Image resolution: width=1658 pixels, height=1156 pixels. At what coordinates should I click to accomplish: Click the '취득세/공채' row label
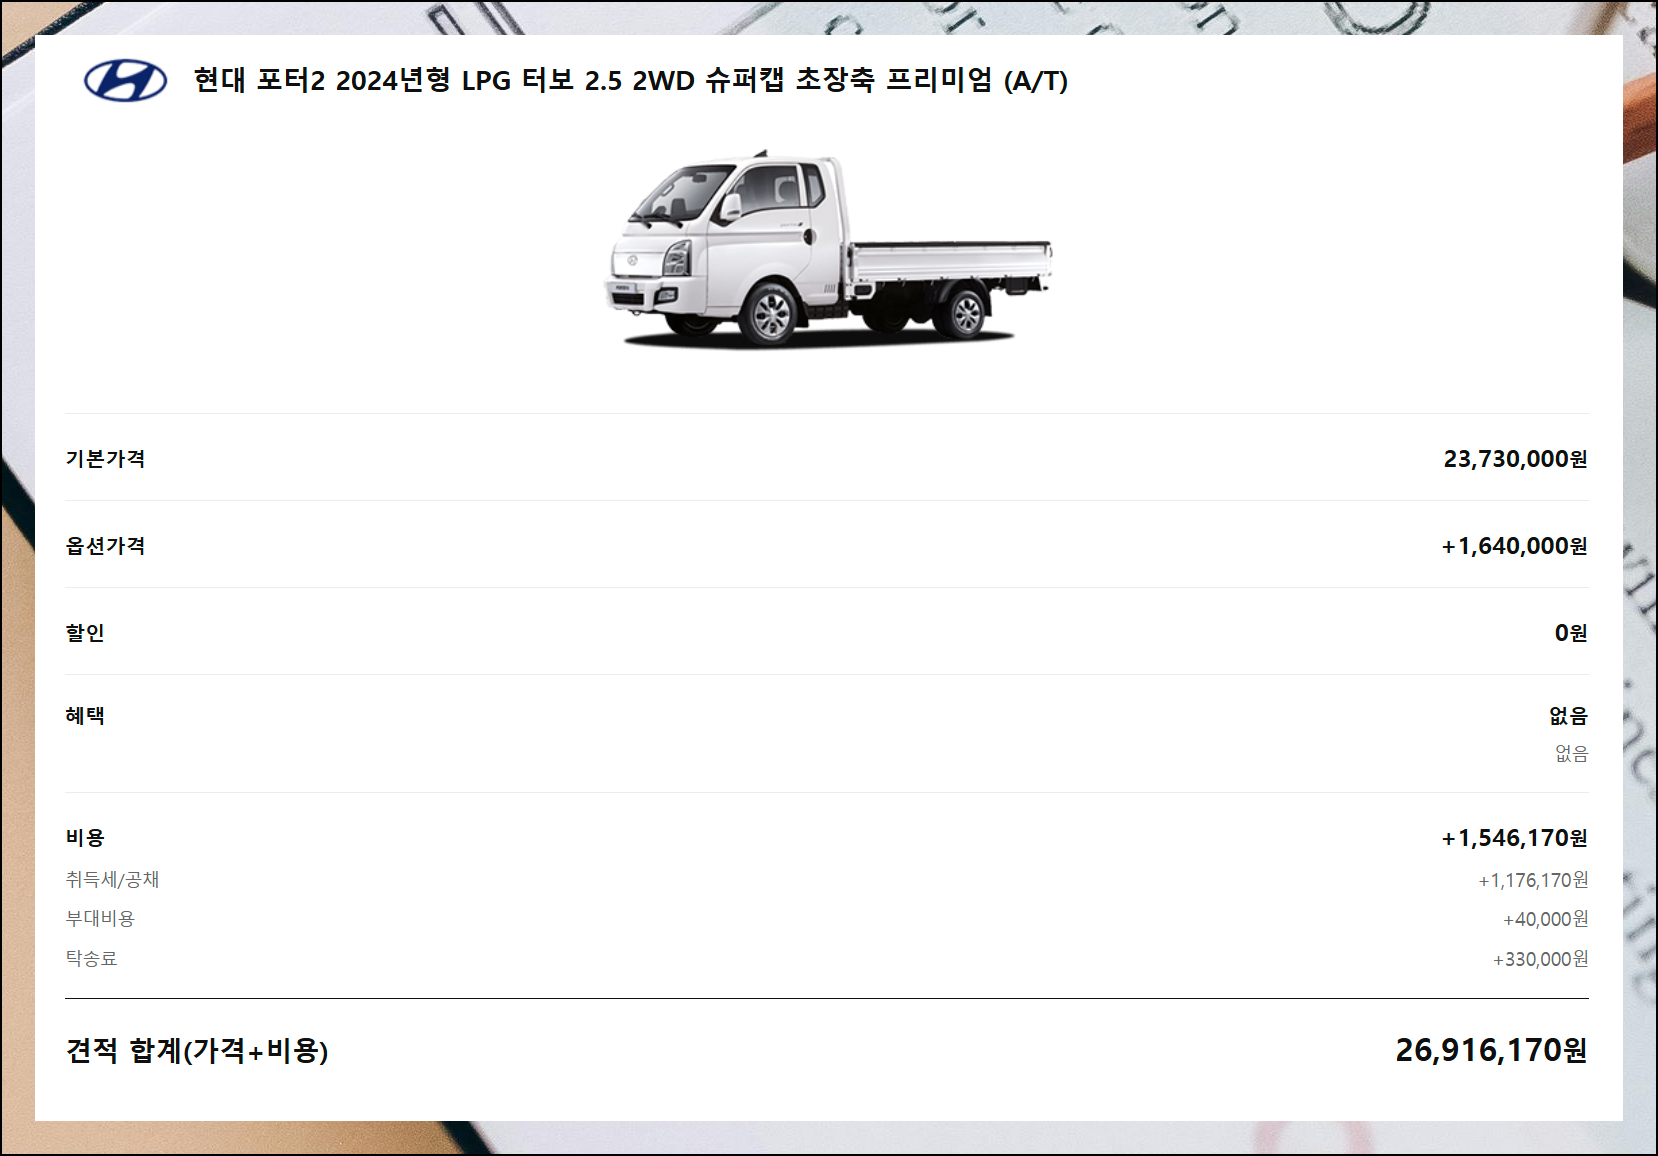coord(113,879)
